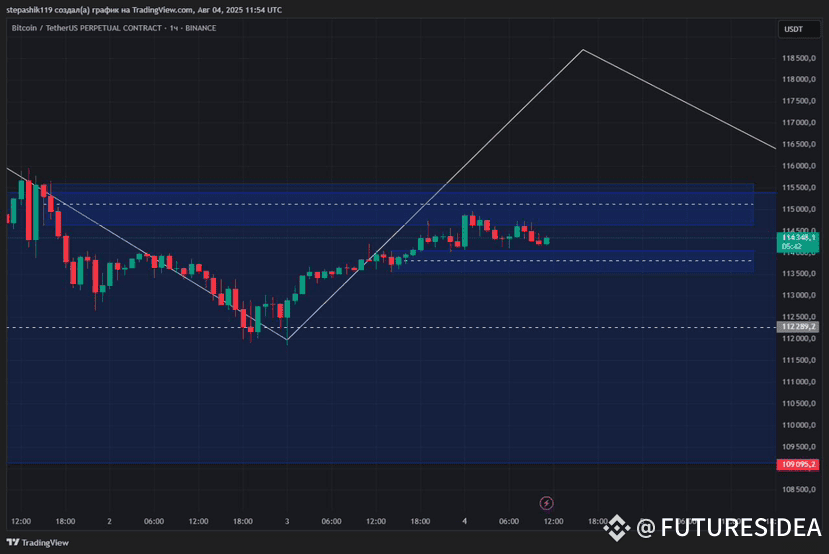
Task: Click the white dashed 112289,2 horizontal line
Action: [391, 328]
